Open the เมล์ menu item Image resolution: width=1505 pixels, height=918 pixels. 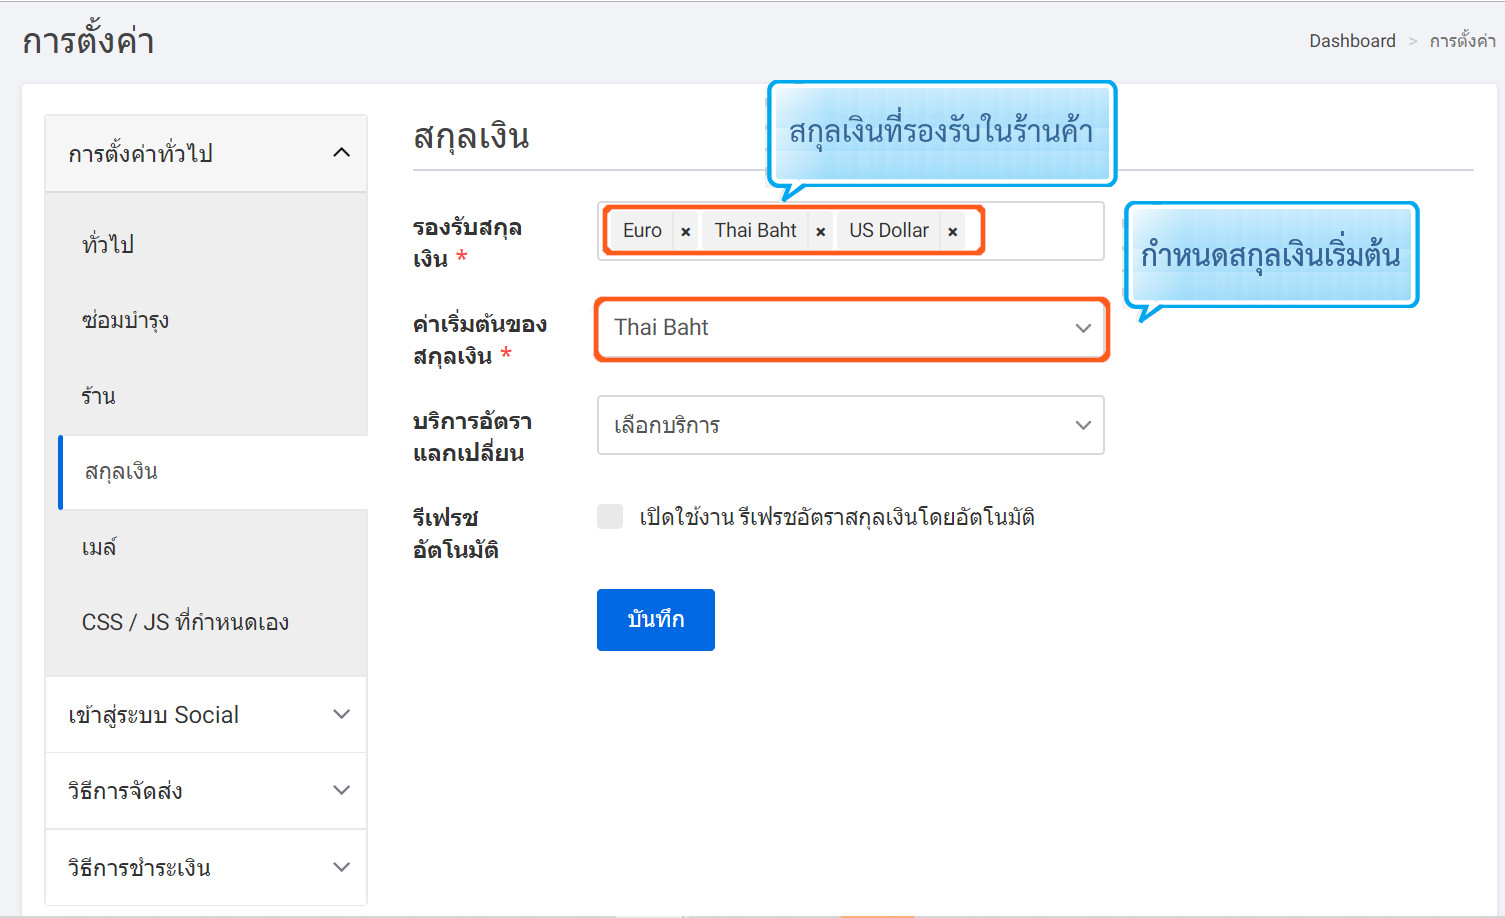99,547
